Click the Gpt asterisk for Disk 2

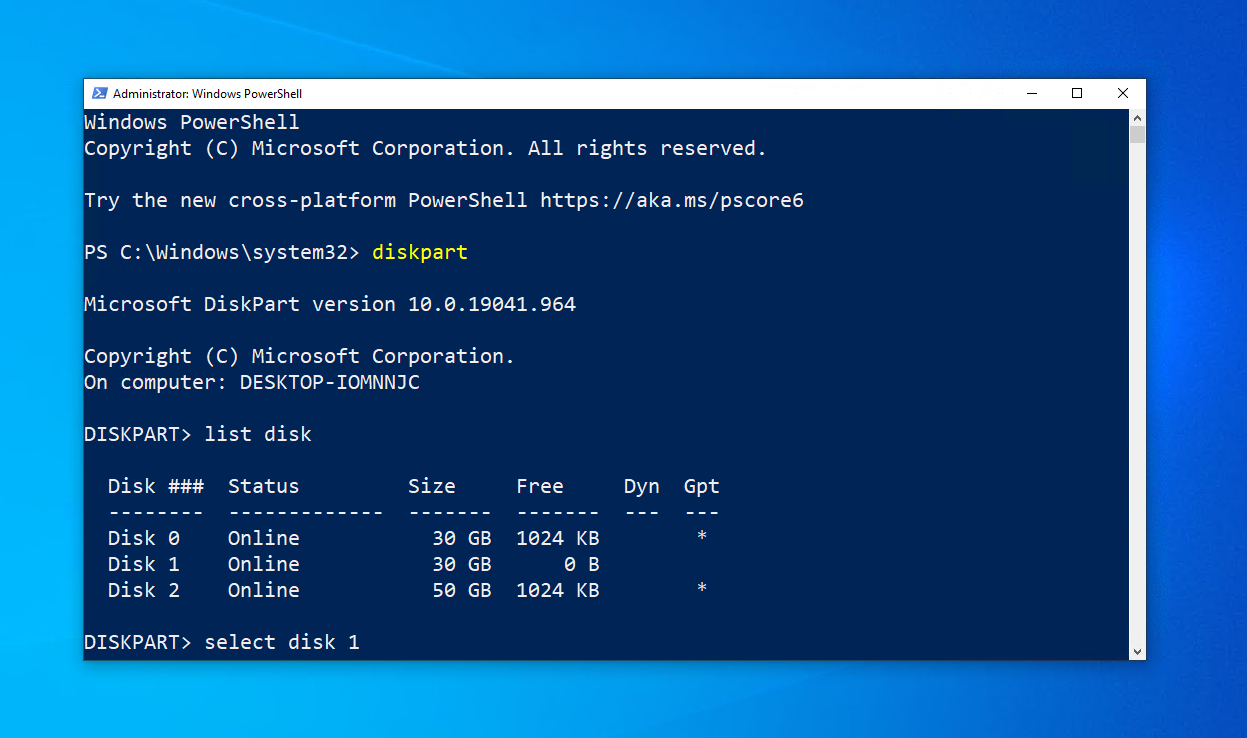coord(702,590)
